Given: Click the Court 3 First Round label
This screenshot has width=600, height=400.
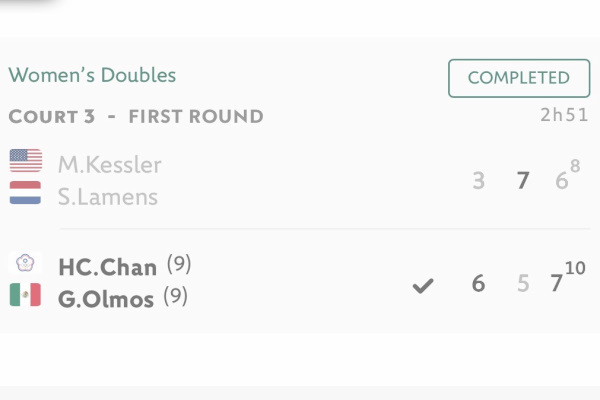Looking at the screenshot, I should pos(136,117).
